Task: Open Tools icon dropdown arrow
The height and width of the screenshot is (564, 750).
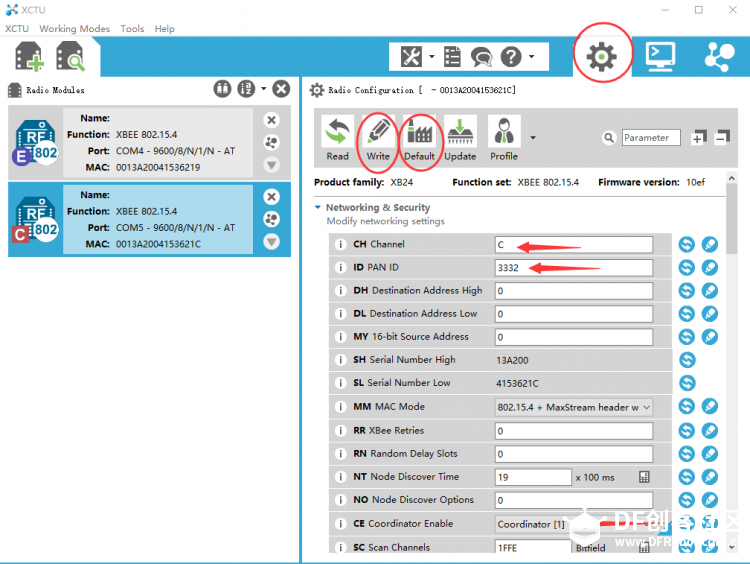Action: (x=431, y=56)
